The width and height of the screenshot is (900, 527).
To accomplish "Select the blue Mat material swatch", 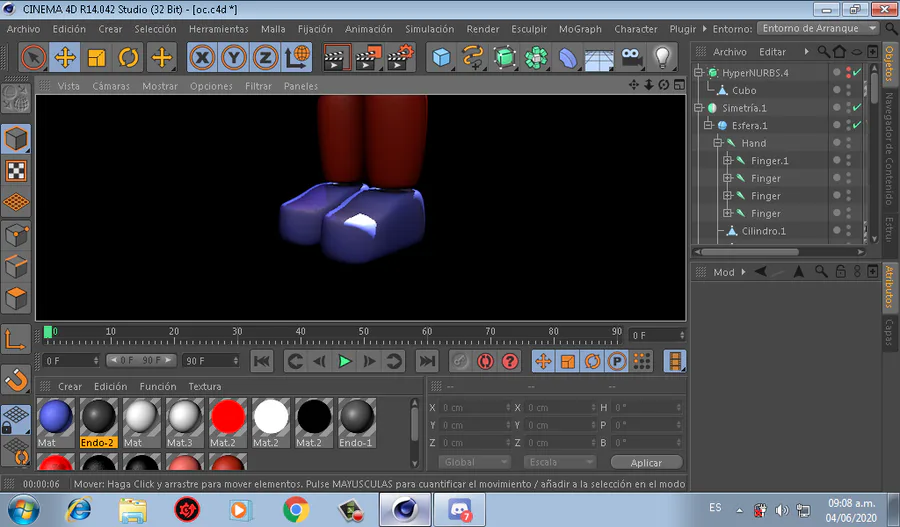I will [x=56, y=423].
